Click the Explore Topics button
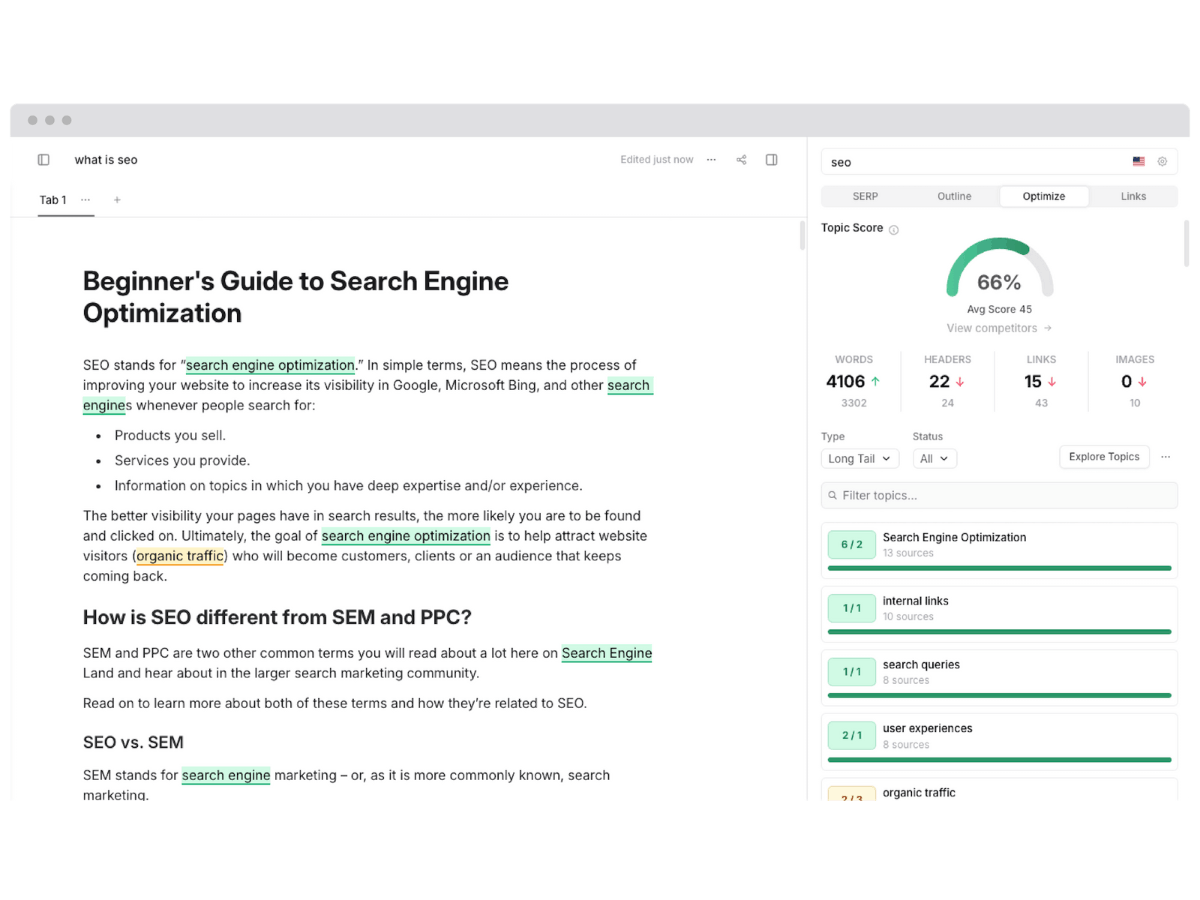 1104,456
